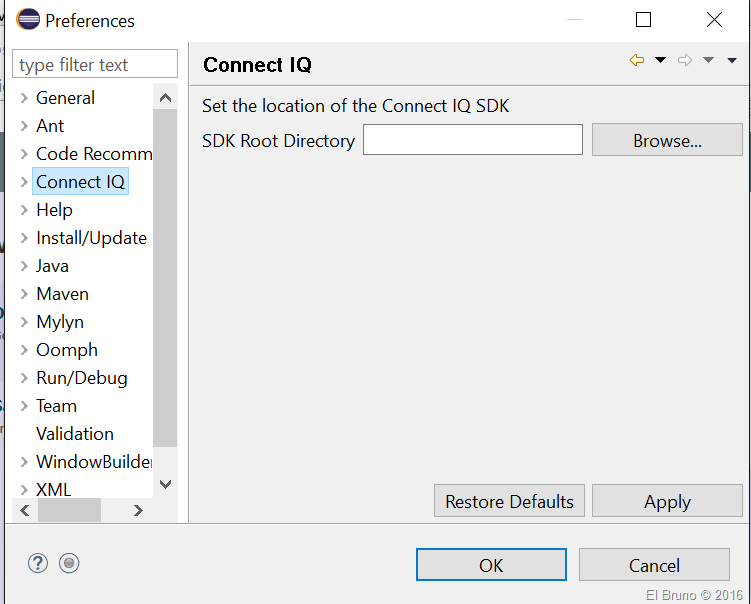This screenshot has height=604, width=751.
Task: Apply the preference changes
Action: click(x=667, y=501)
